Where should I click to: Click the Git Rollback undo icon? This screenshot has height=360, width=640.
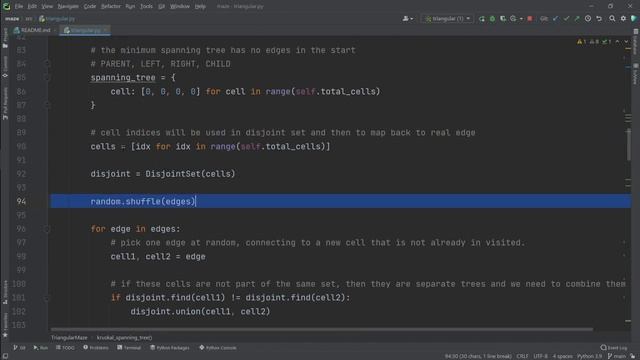click(599, 19)
